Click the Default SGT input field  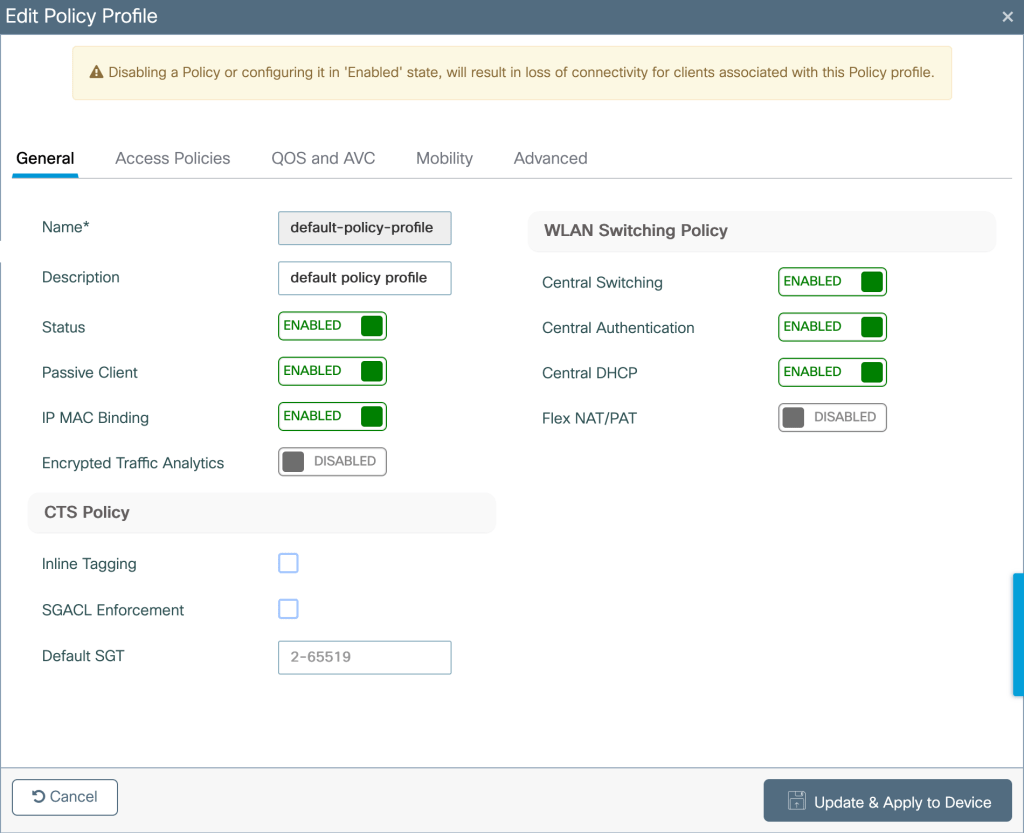[x=364, y=657]
